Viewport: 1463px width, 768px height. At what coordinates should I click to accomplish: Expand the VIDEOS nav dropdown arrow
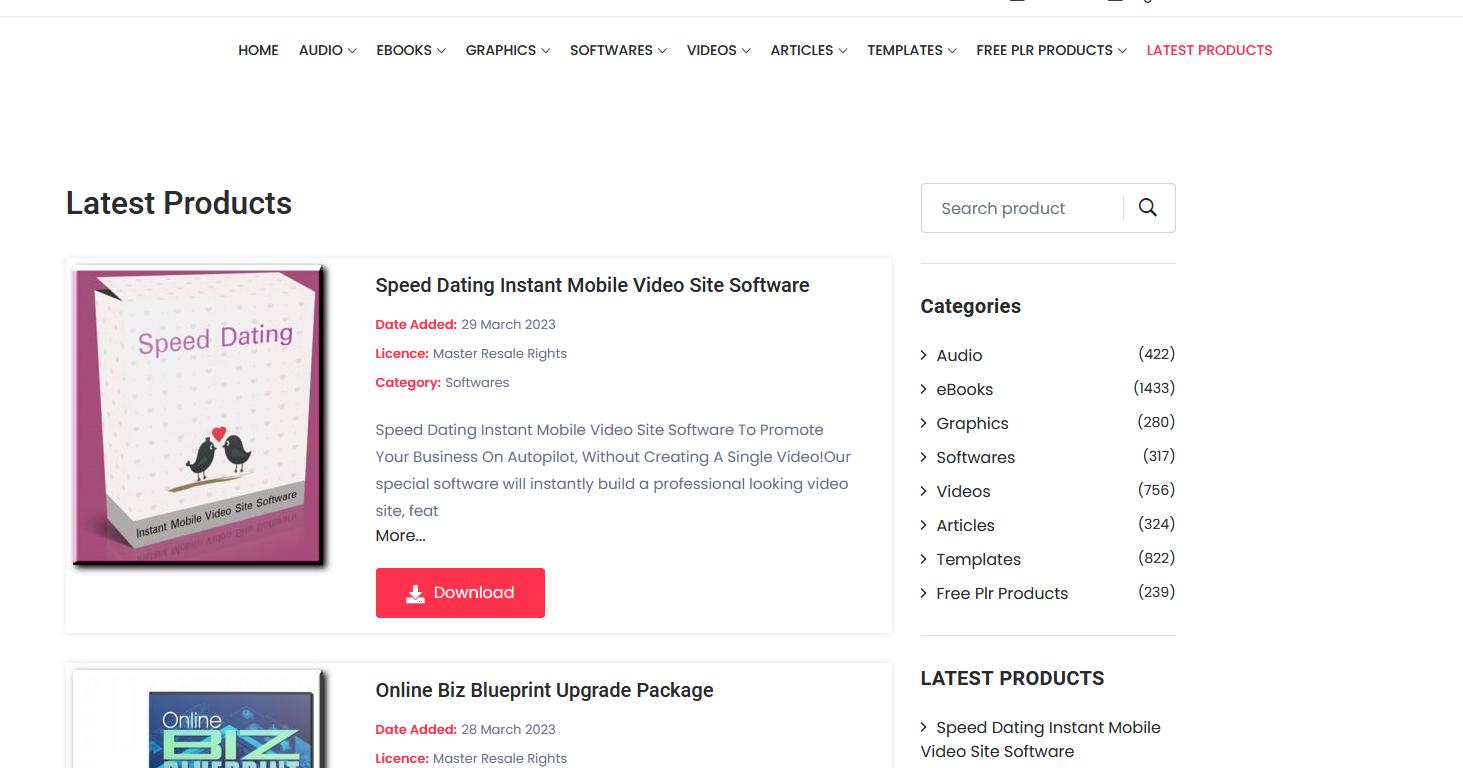[x=746, y=51]
